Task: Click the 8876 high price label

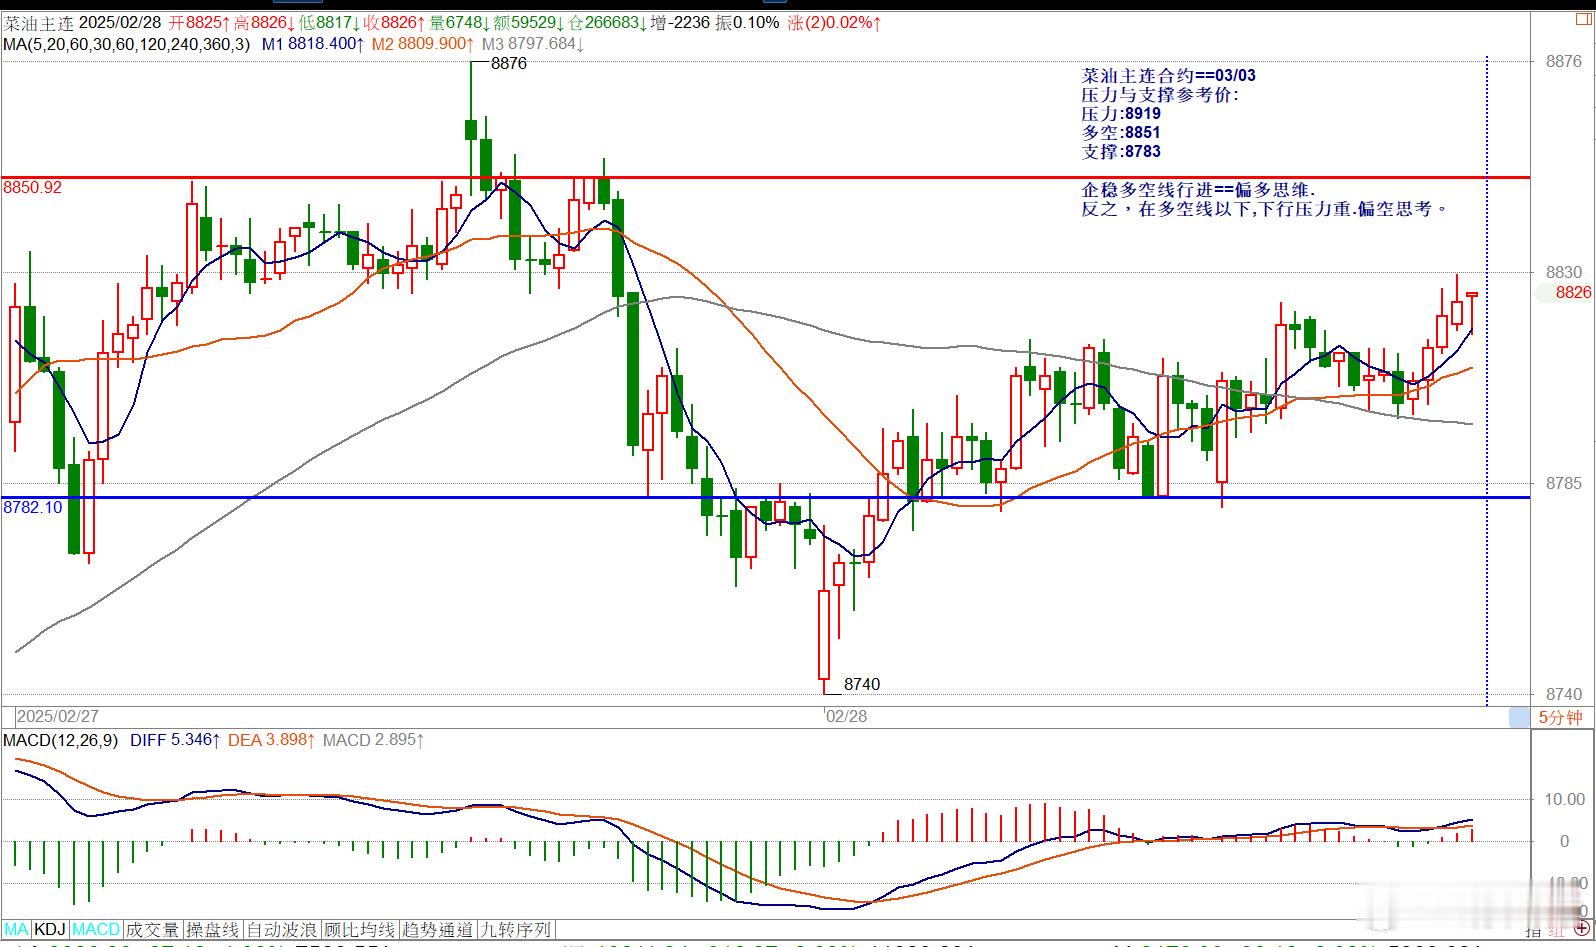Action: point(509,63)
